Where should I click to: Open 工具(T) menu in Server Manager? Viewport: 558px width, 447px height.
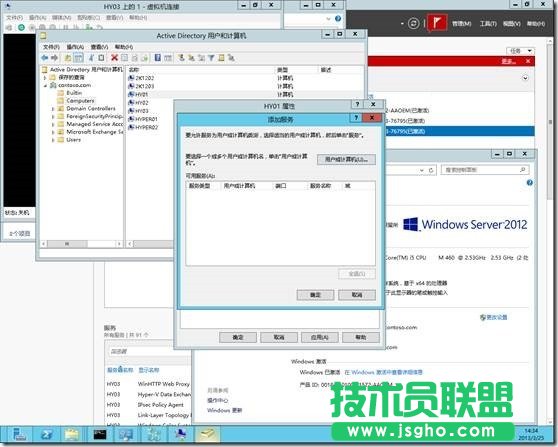[x=488, y=23]
